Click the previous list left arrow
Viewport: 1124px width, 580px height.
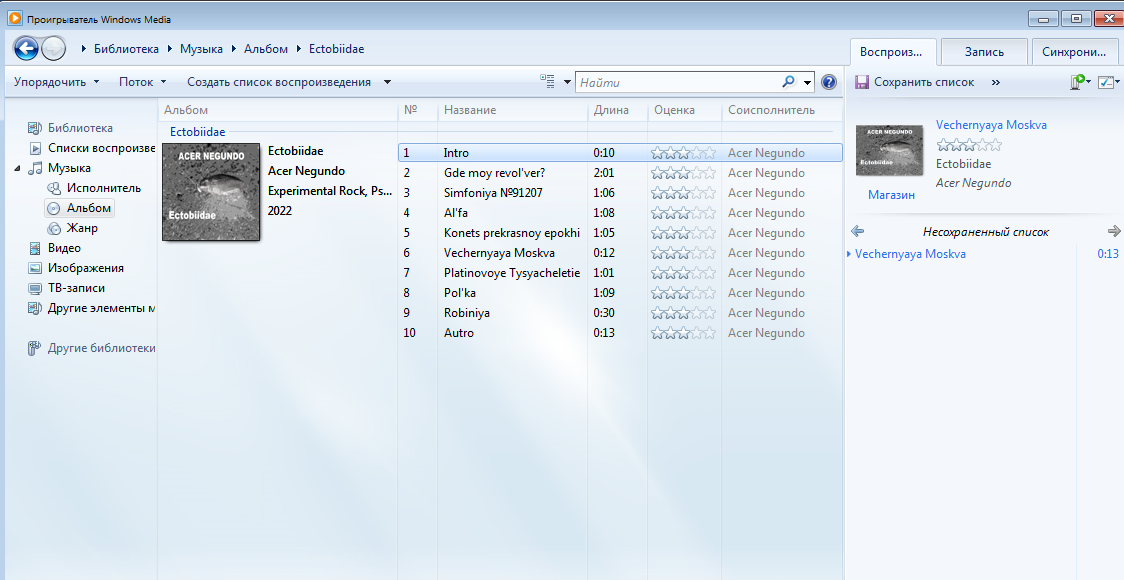pos(857,231)
